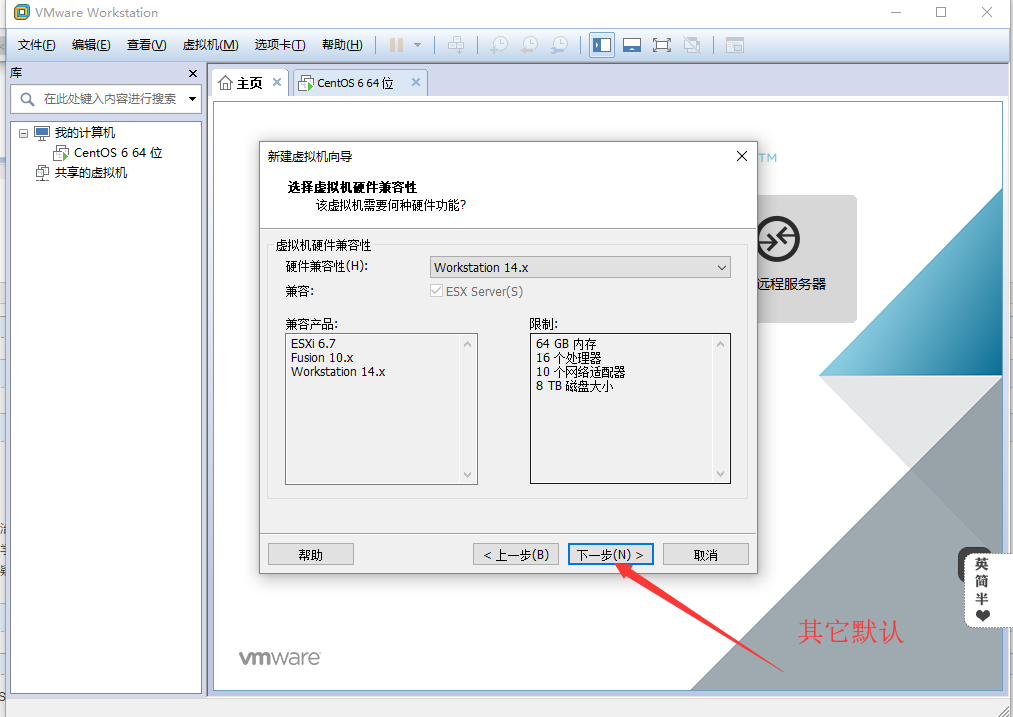This screenshot has width=1013, height=717.
Task: Toggle the ESX Server(S) checkbox
Action: (437, 291)
